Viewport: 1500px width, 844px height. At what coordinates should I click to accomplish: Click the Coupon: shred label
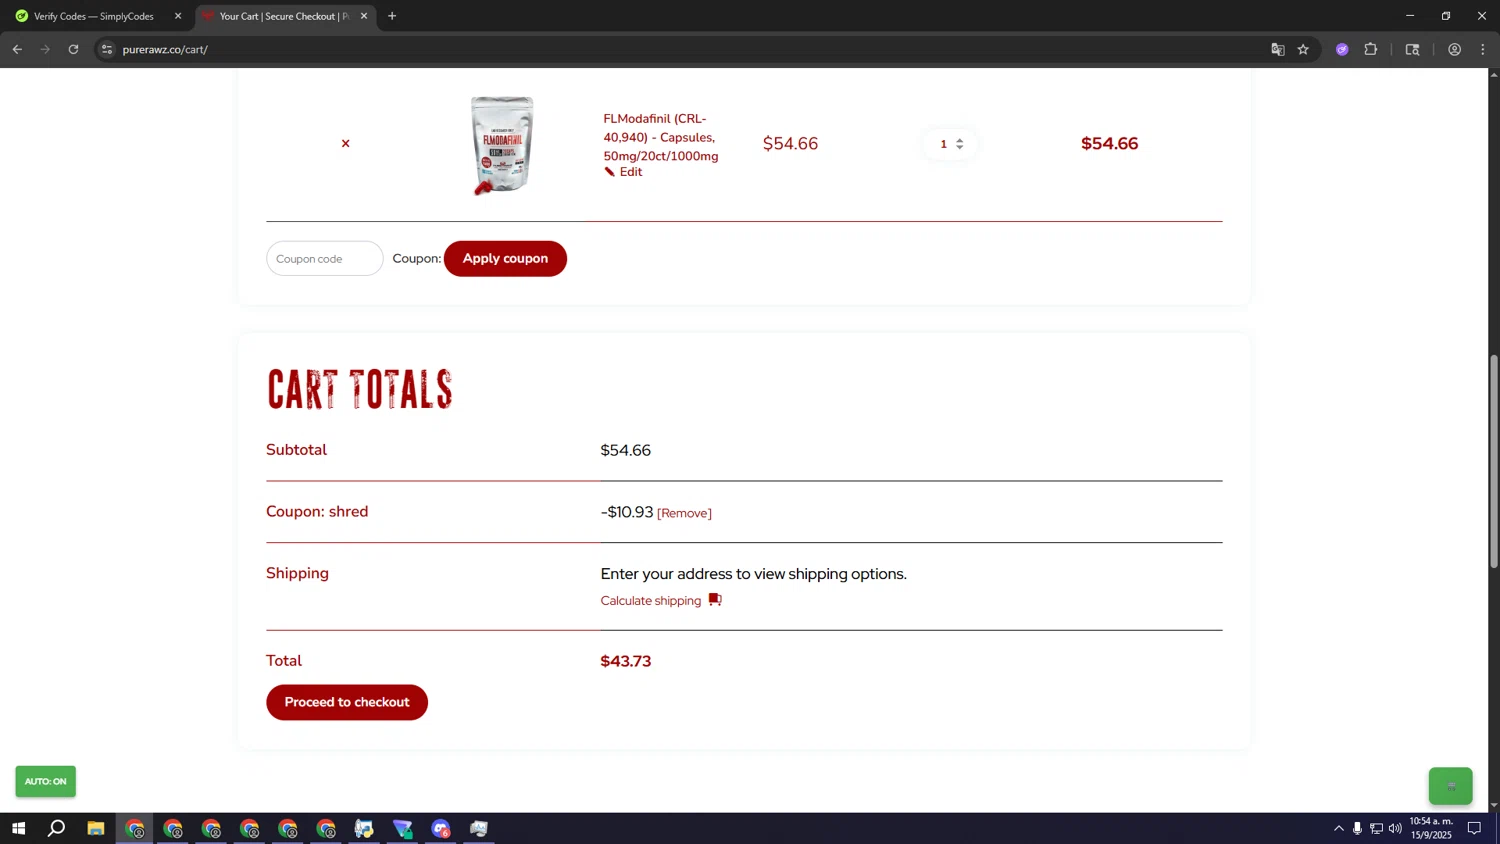(317, 512)
